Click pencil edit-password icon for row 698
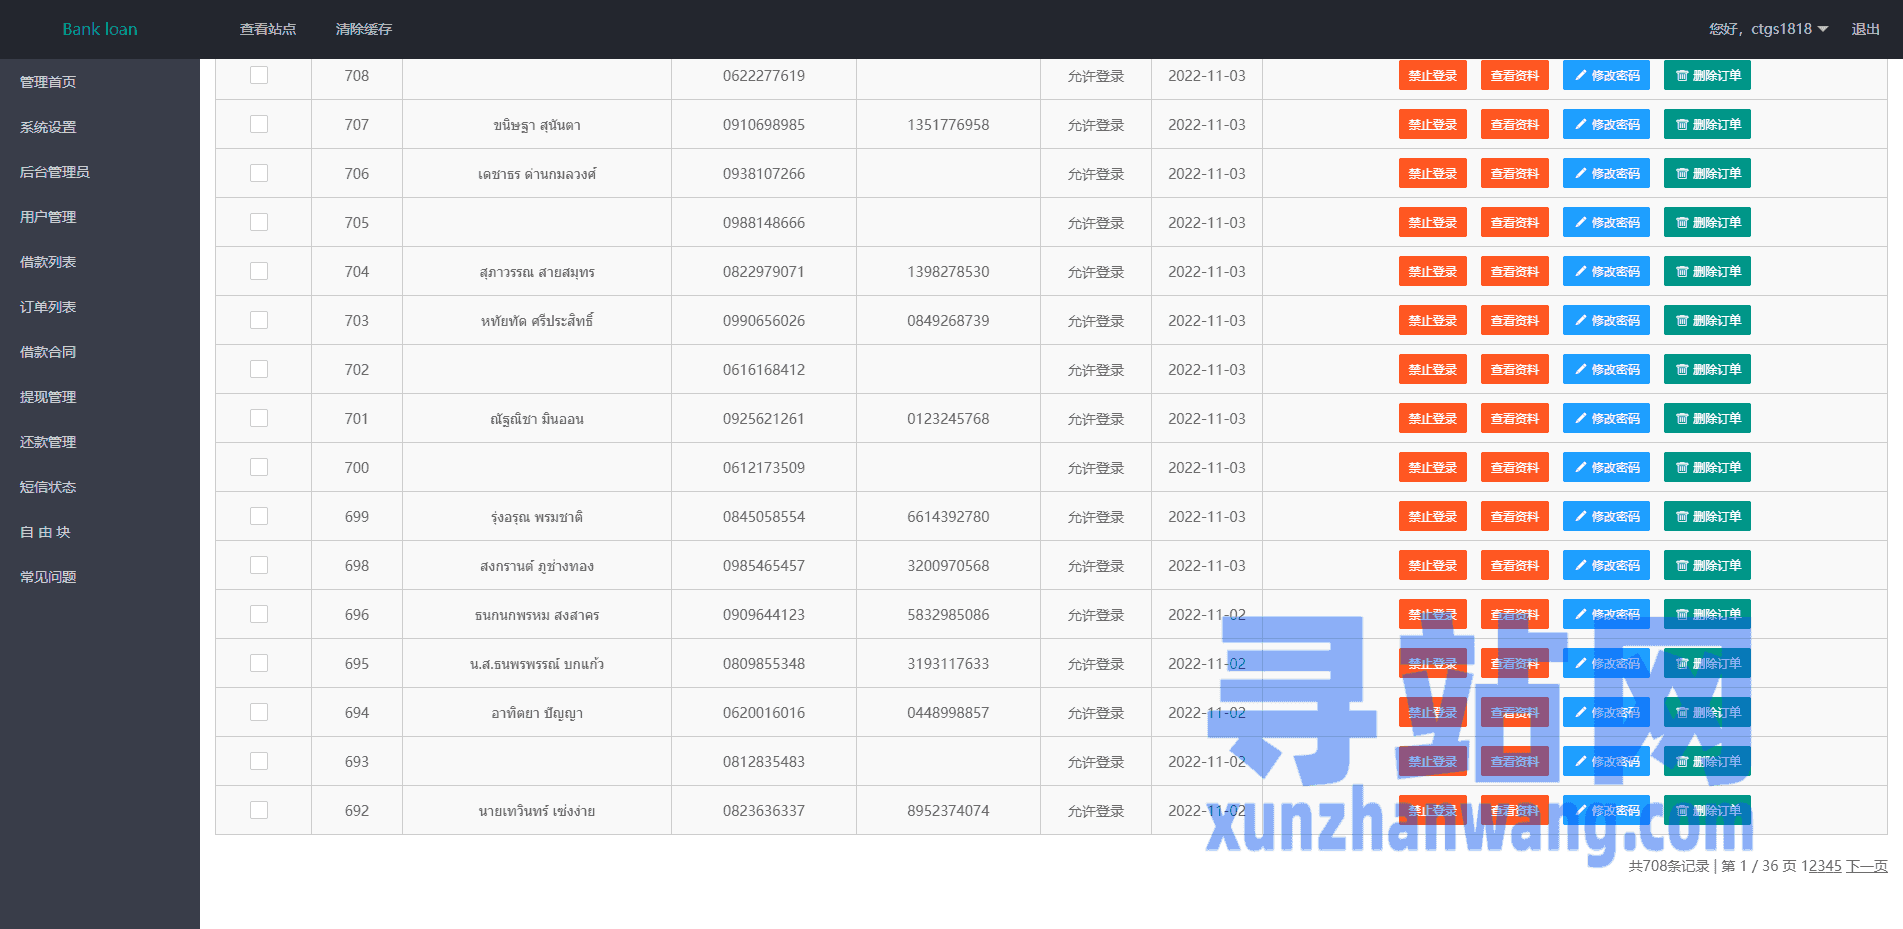Screen dimensions: 1903x929 tap(1581, 566)
